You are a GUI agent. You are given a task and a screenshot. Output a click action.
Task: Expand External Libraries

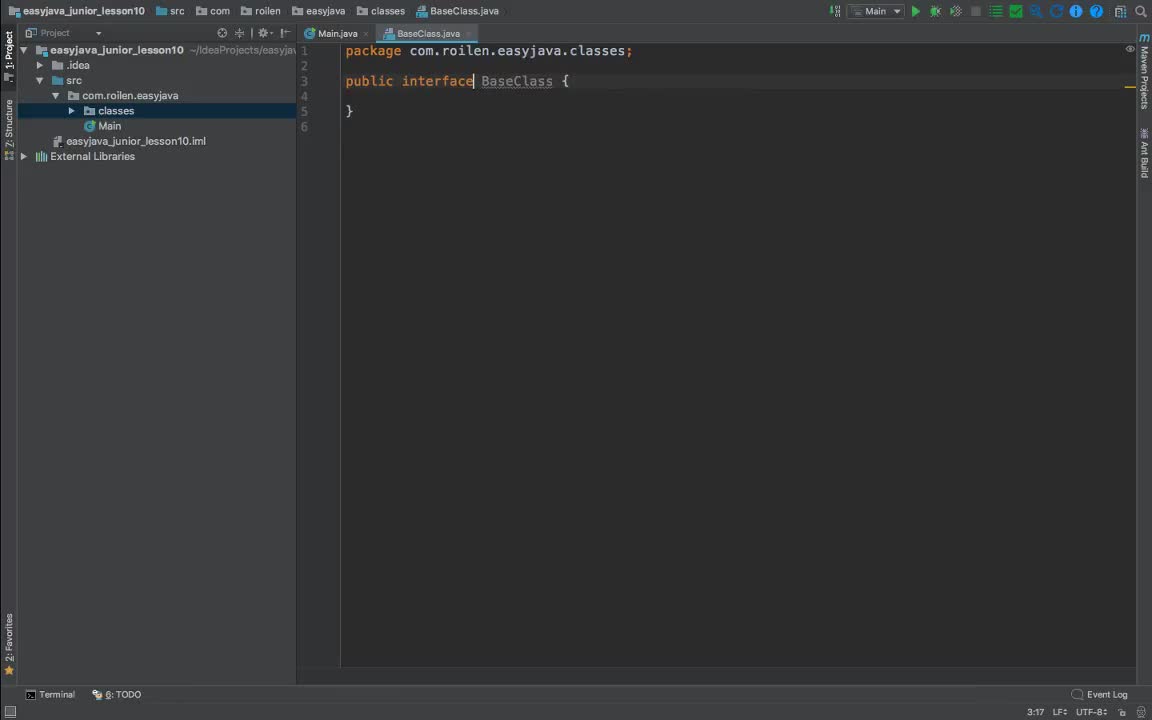pyautogui.click(x=24, y=156)
